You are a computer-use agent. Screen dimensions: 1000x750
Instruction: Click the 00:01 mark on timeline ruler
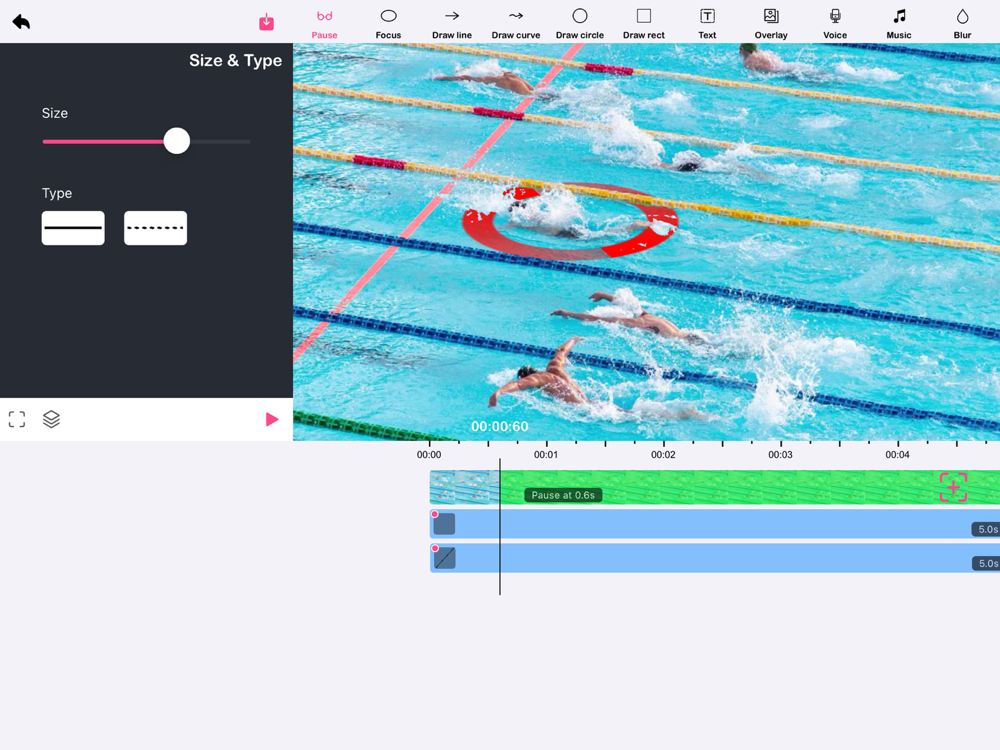tap(546, 455)
